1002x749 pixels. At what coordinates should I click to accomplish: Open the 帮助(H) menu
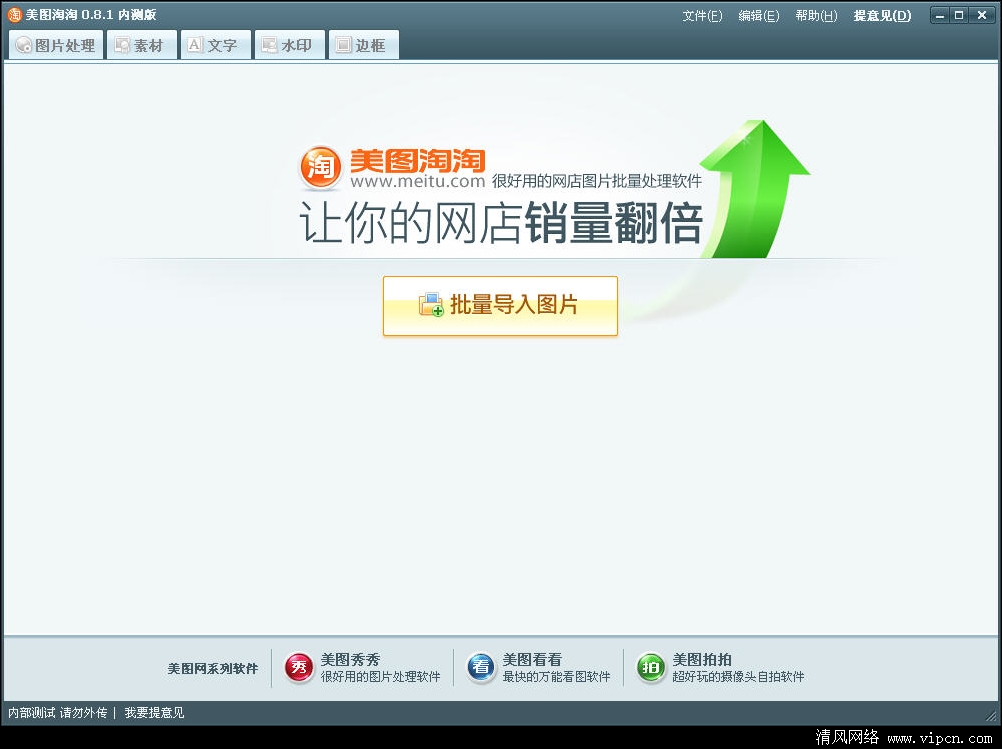[x=816, y=15]
